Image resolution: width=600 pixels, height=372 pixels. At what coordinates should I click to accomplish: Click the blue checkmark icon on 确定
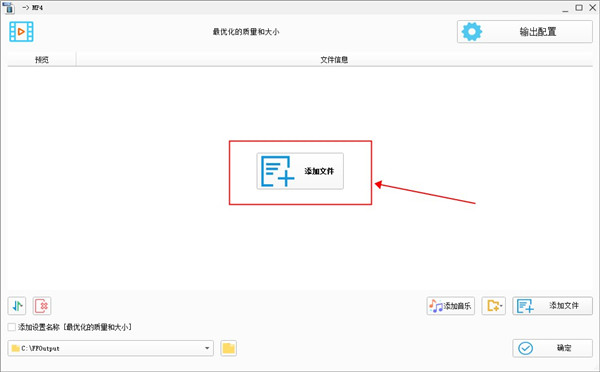point(525,348)
